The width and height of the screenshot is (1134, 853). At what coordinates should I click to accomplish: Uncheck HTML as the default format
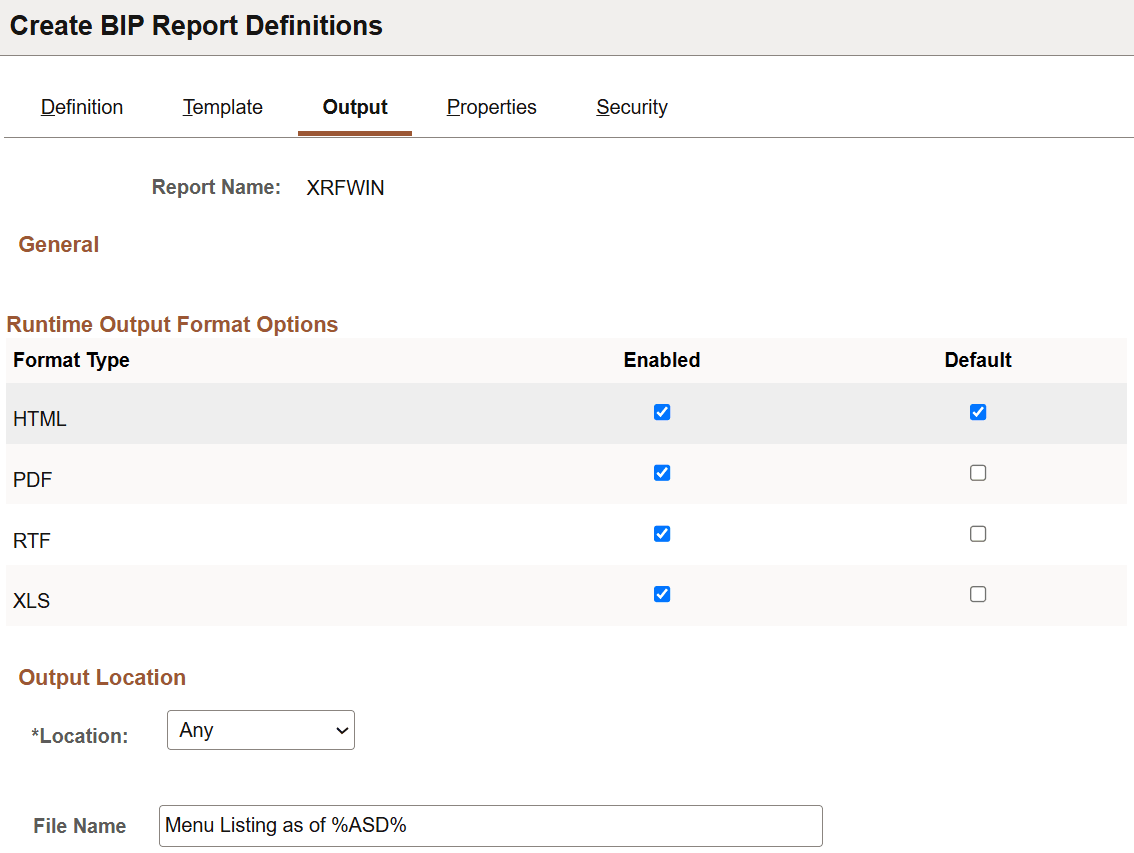pos(977,412)
